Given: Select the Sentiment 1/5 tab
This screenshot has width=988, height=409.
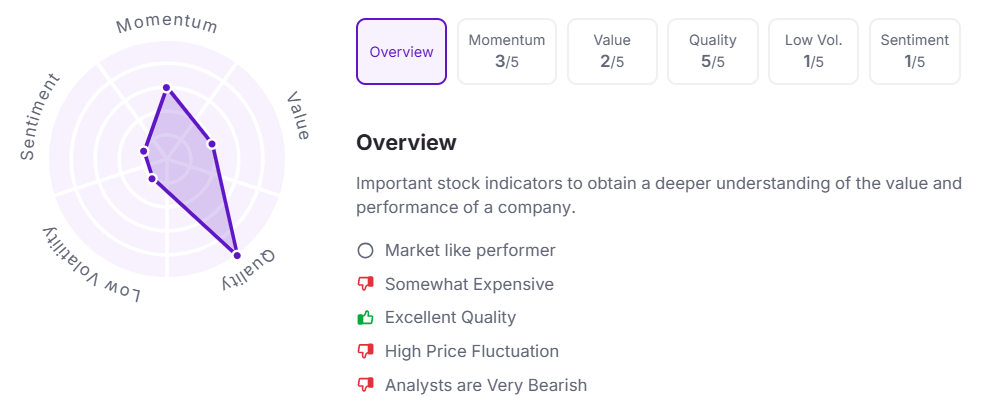Looking at the screenshot, I should 914,52.
